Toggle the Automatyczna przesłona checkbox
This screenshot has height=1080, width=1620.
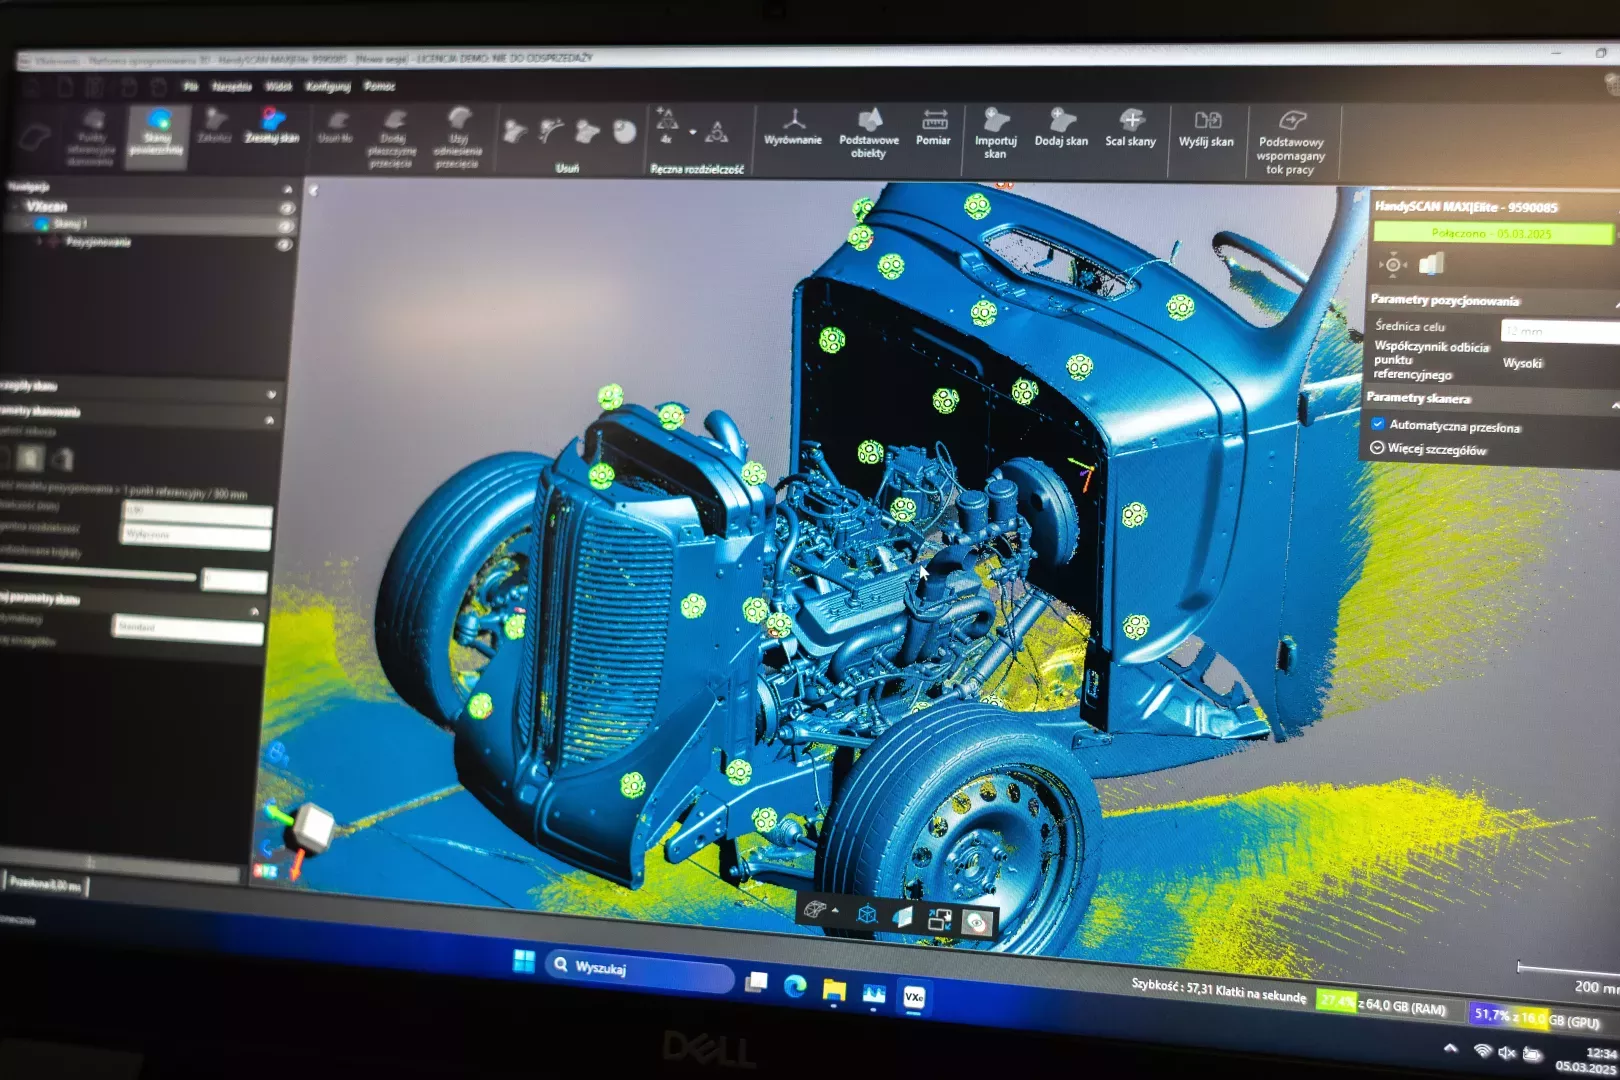1378,424
